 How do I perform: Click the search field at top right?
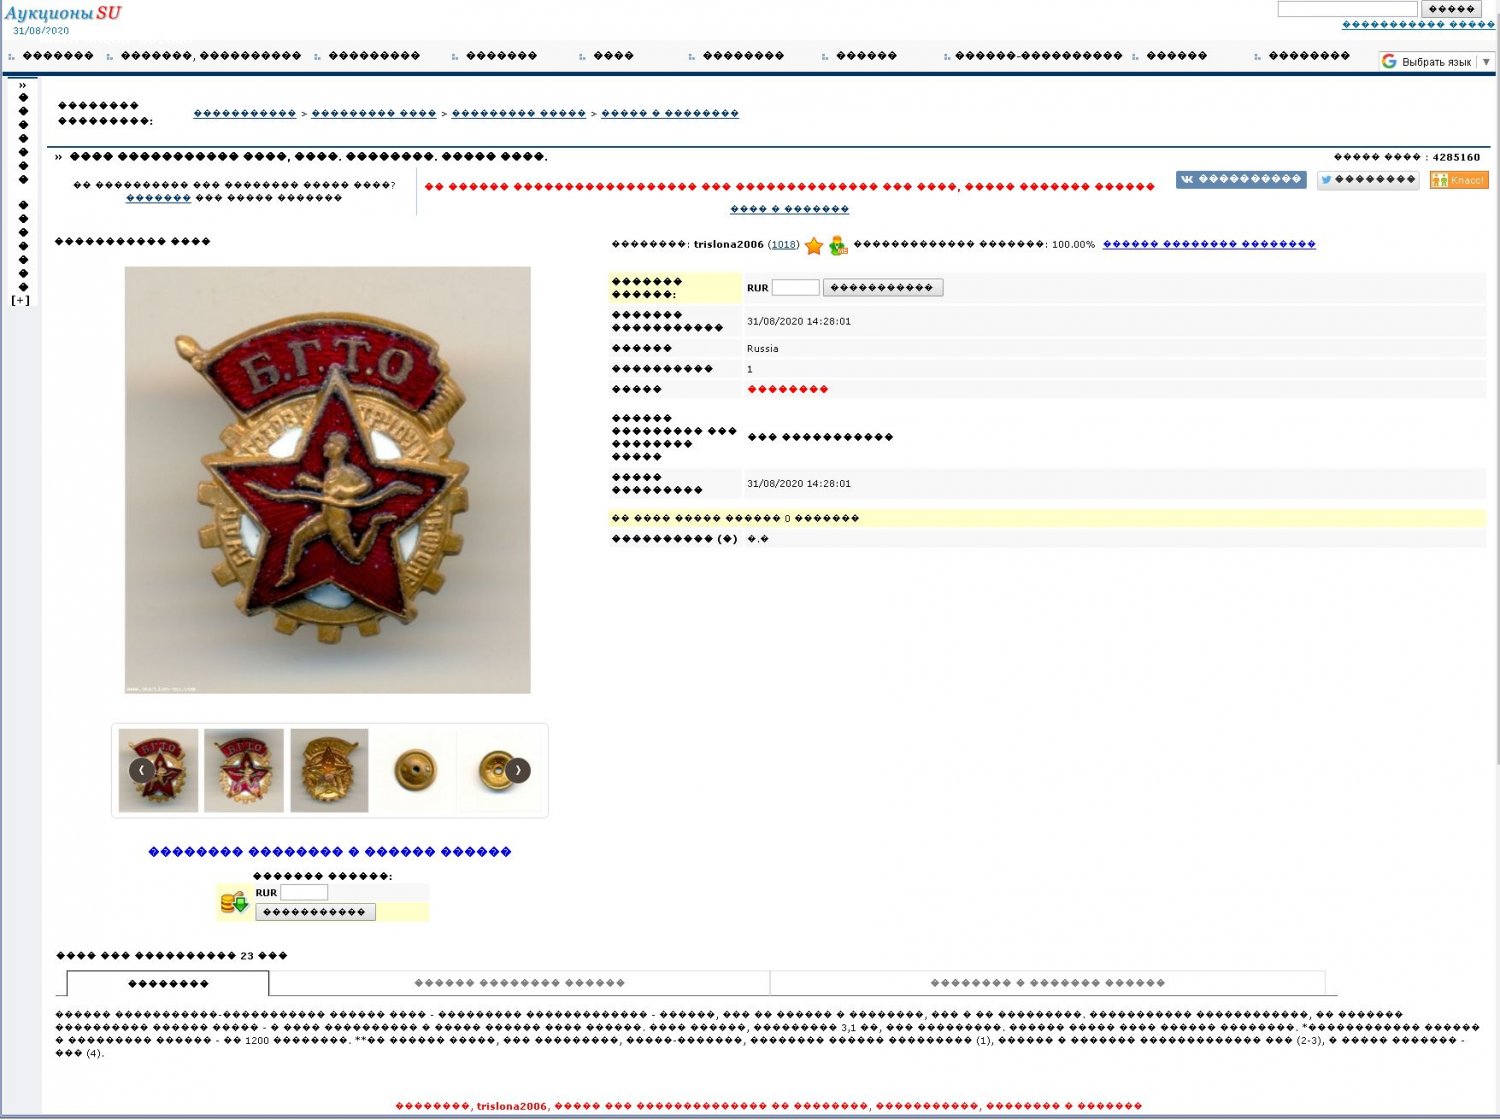(1346, 9)
